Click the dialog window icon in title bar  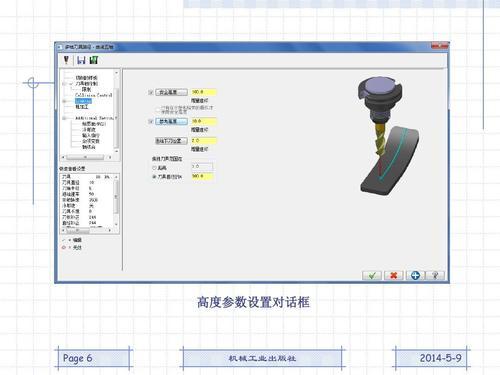click(x=60, y=47)
